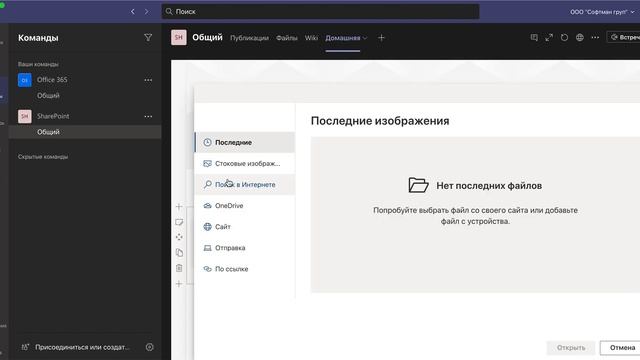Open the Домашняя tab dropdown chevron
Viewport: 640px width, 360px height.
(x=365, y=38)
